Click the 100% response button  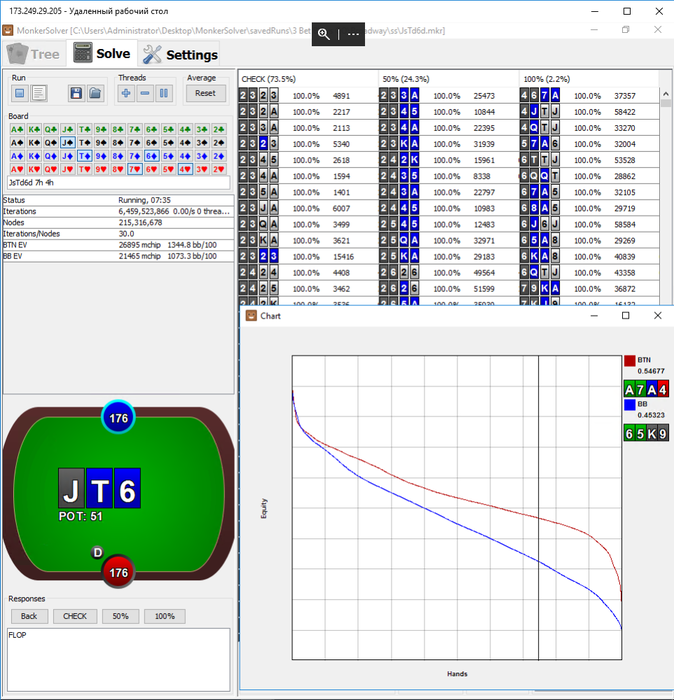click(x=165, y=616)
